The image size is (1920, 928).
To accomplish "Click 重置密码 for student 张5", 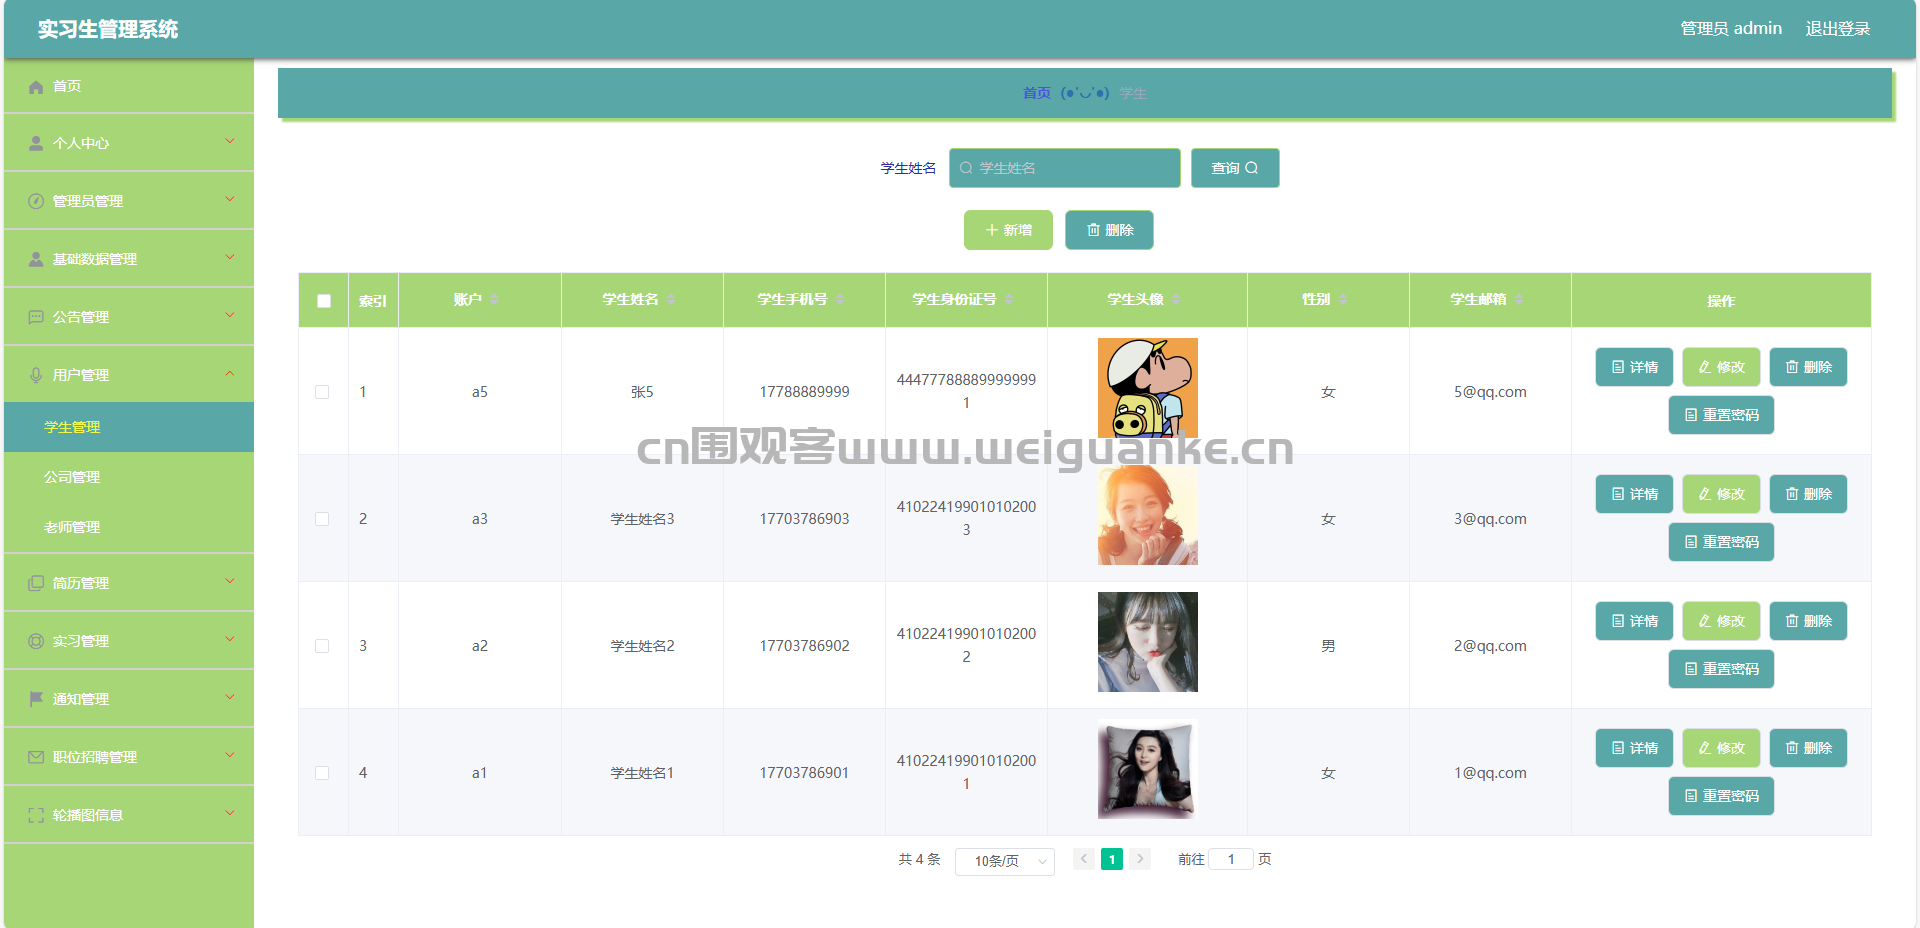I will click(1721, 415).
